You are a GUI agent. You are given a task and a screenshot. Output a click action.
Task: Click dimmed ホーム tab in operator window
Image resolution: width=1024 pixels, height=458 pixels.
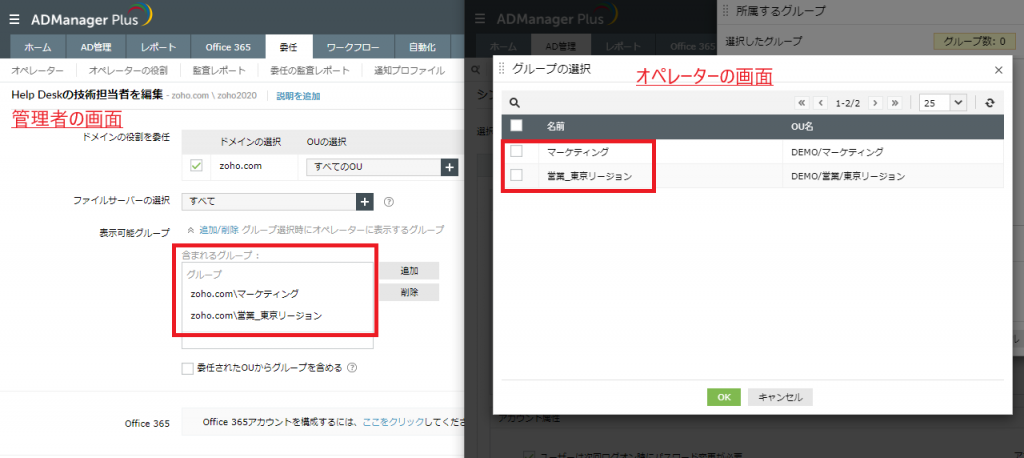point(504,47)
